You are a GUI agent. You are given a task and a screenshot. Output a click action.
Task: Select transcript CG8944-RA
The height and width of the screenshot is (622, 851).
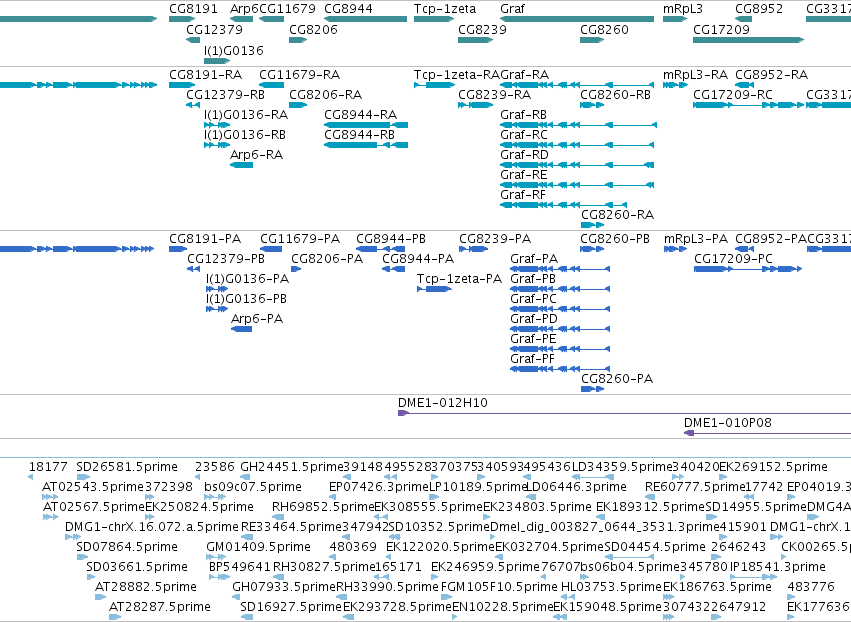366,125
